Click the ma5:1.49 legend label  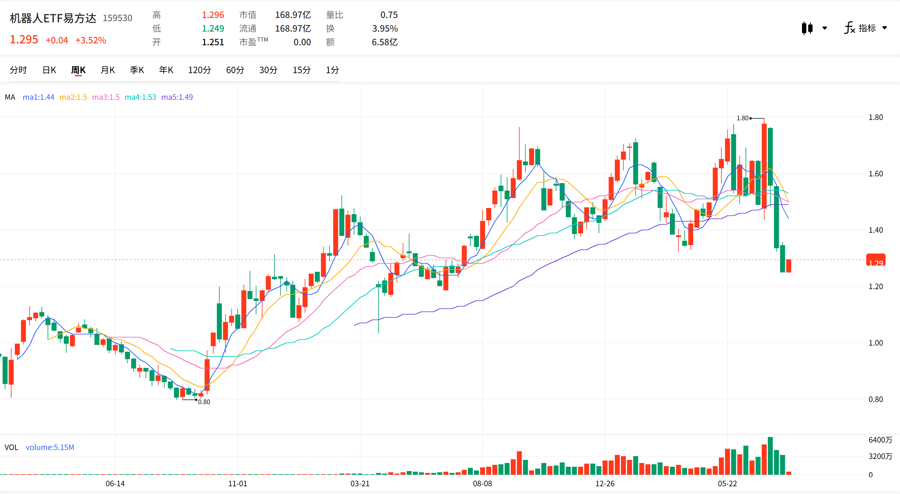177,98
